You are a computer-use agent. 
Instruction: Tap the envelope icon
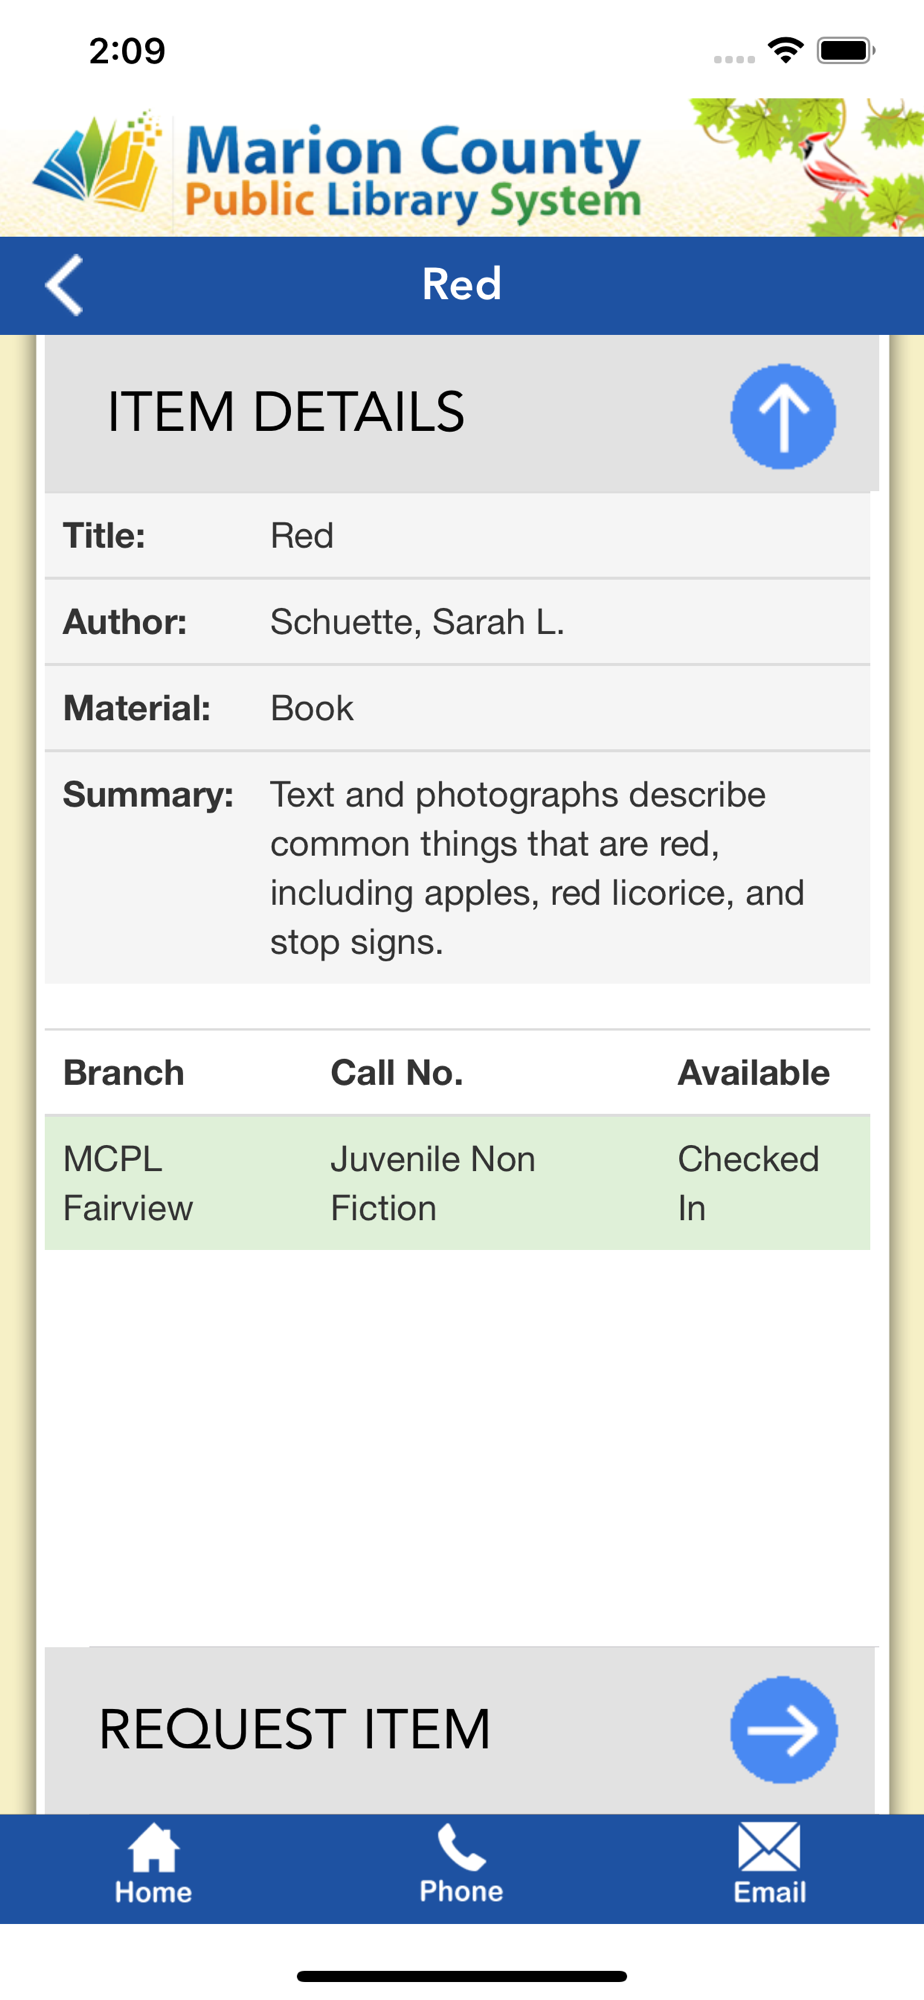tap(769, 1846)
